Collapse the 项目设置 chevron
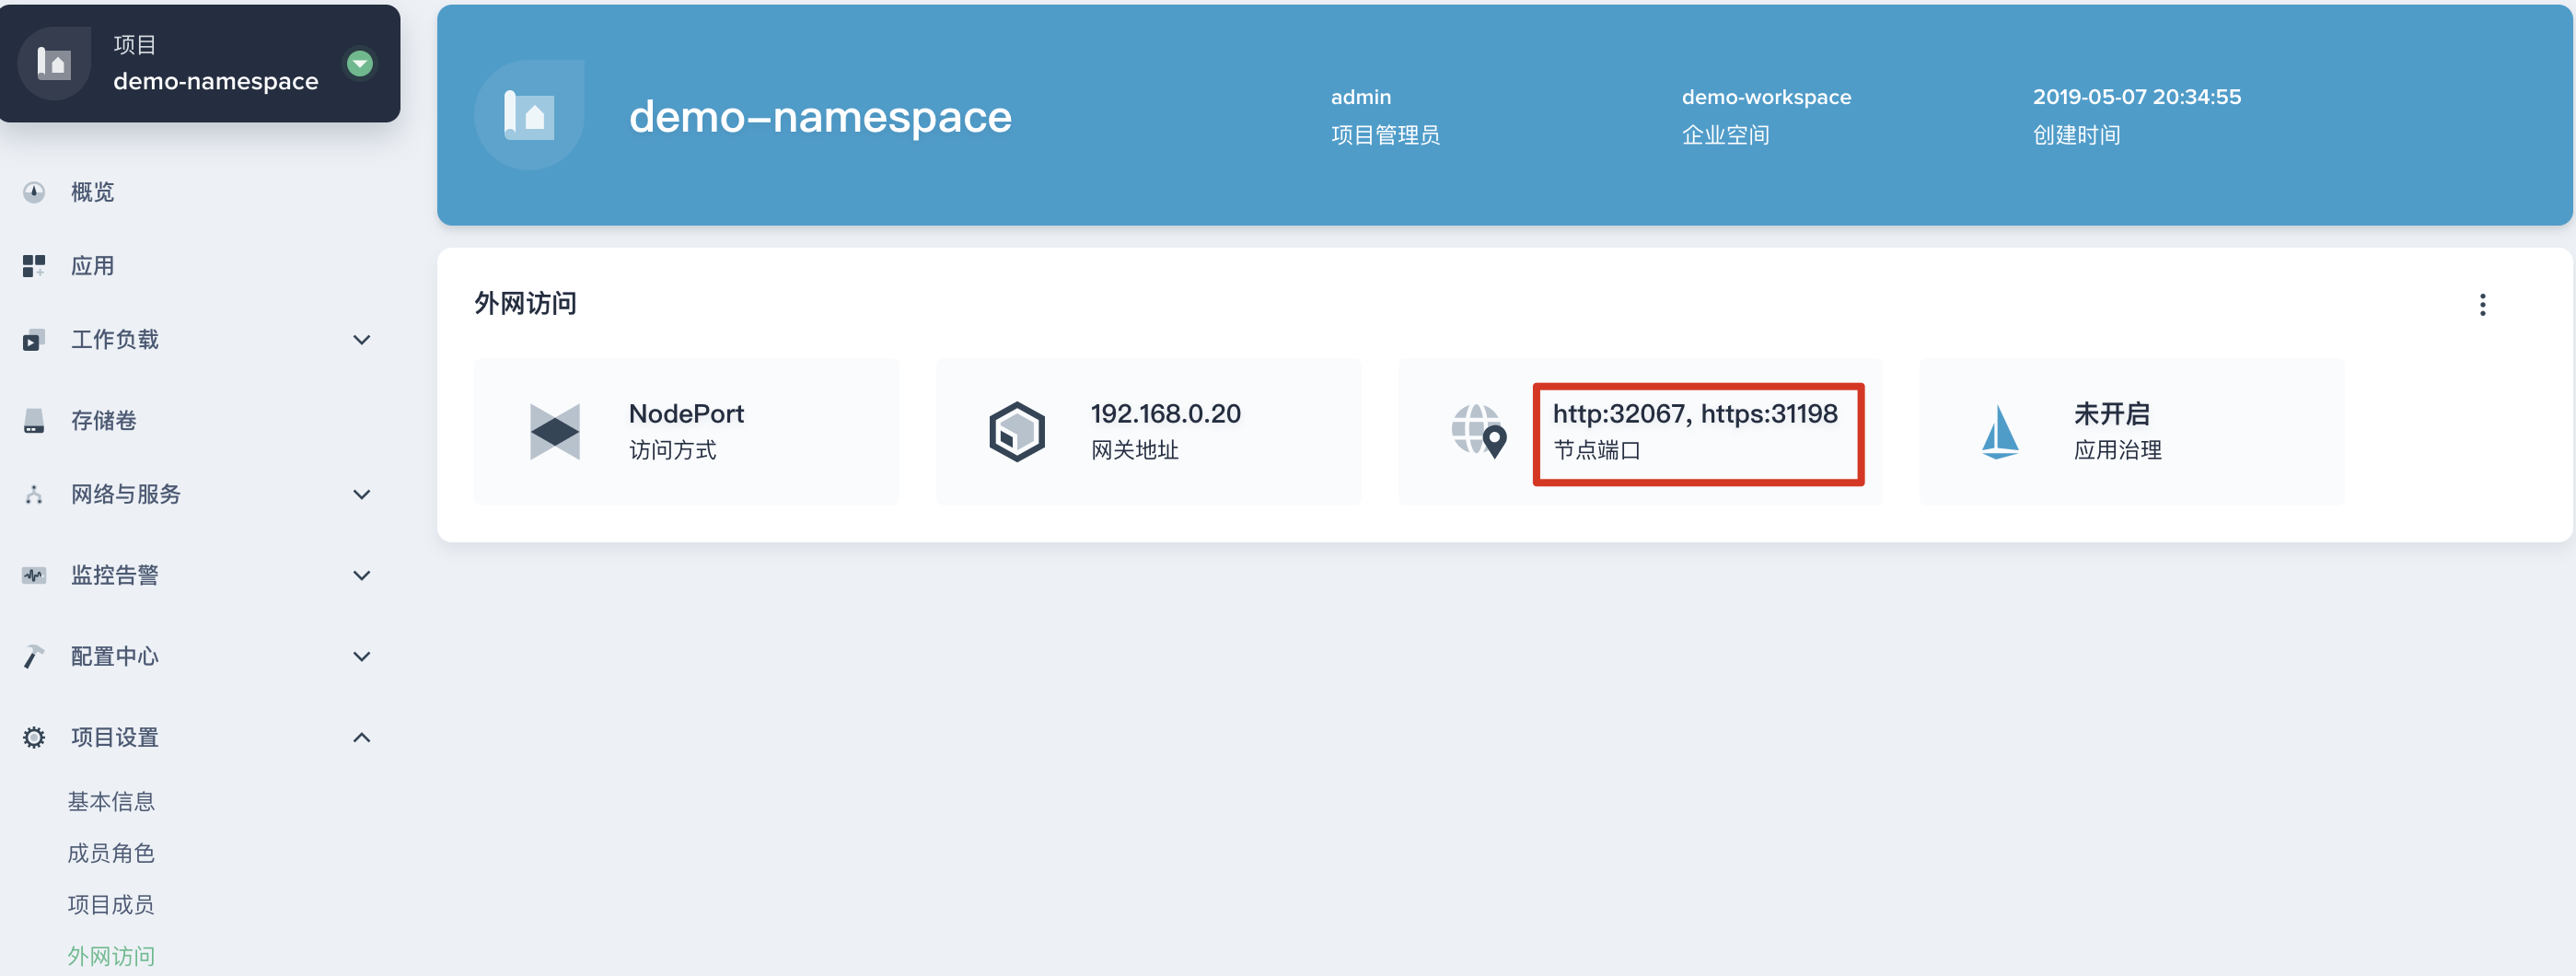This screenshot has width=2576, height=976. coord(362,738)
